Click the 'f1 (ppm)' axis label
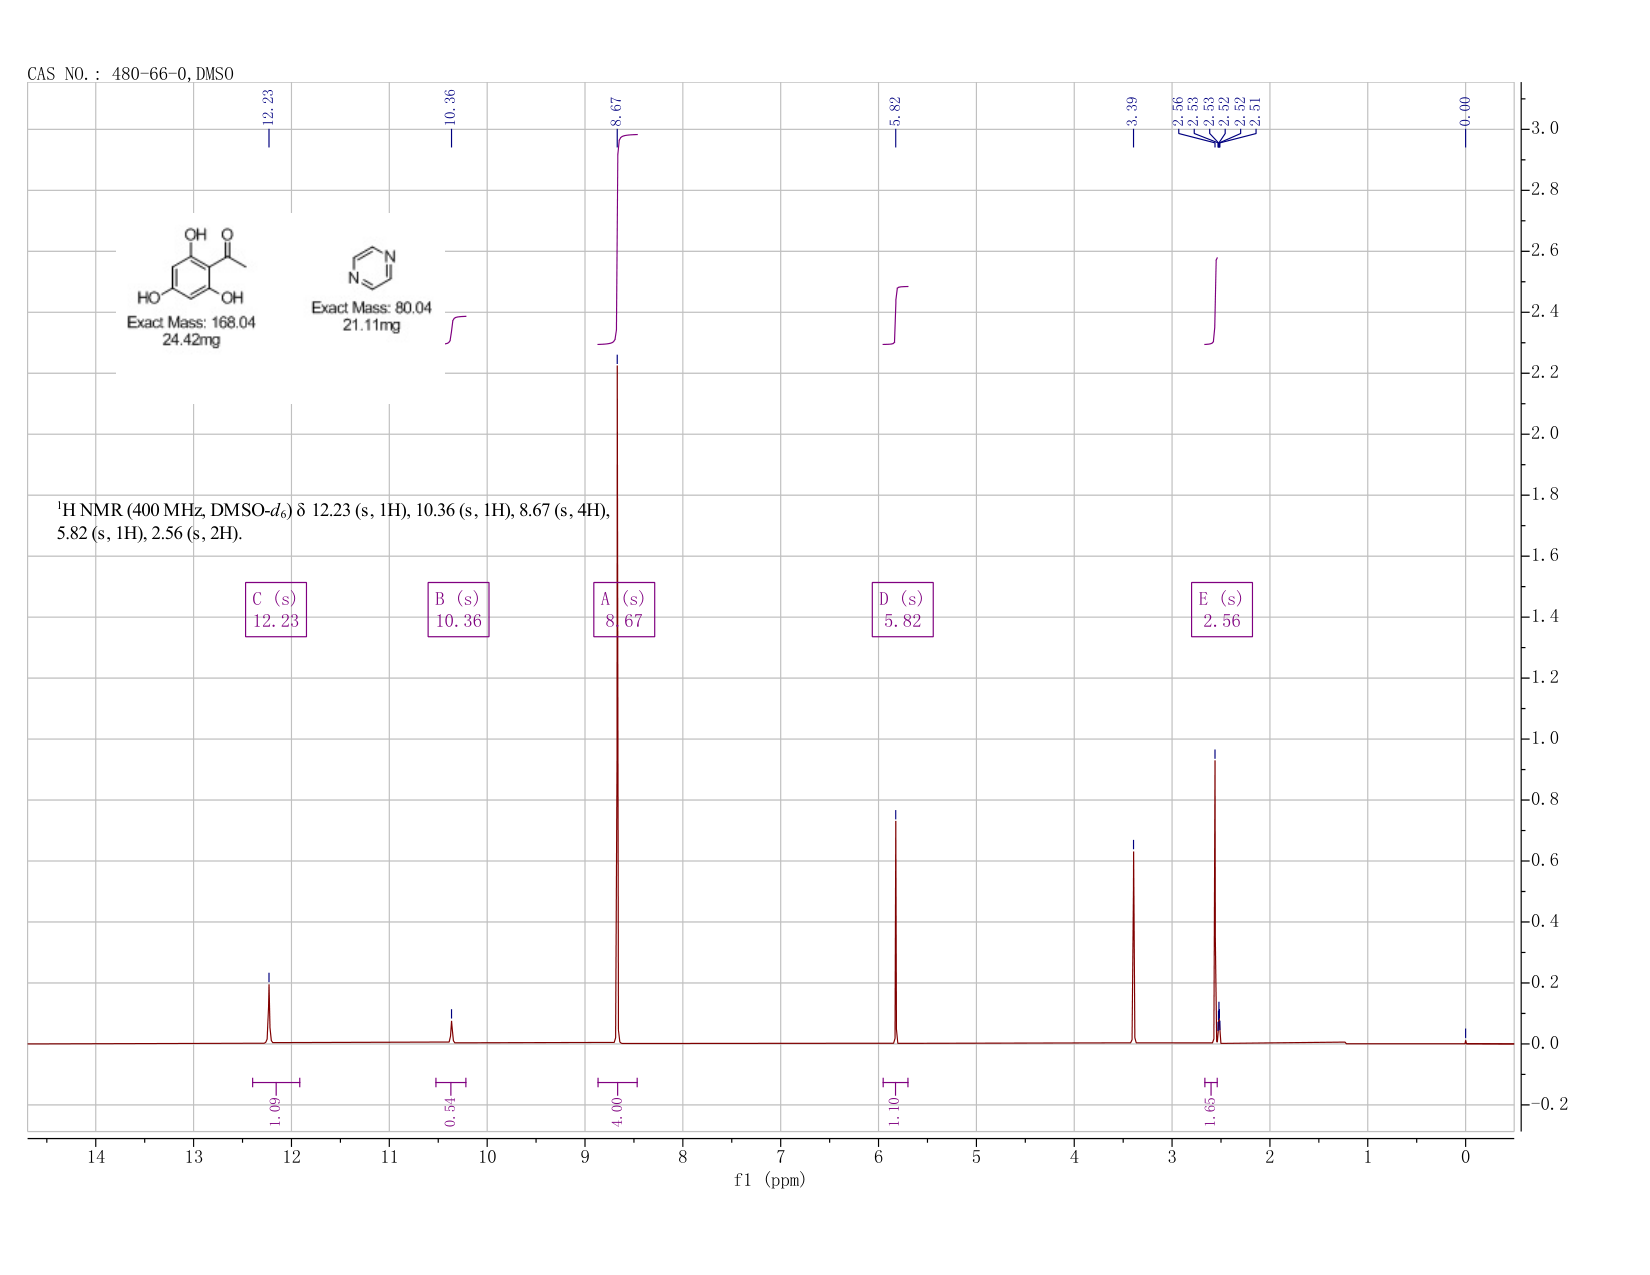This screenshot has width=1650, height=1275. tap(770, 1180)
